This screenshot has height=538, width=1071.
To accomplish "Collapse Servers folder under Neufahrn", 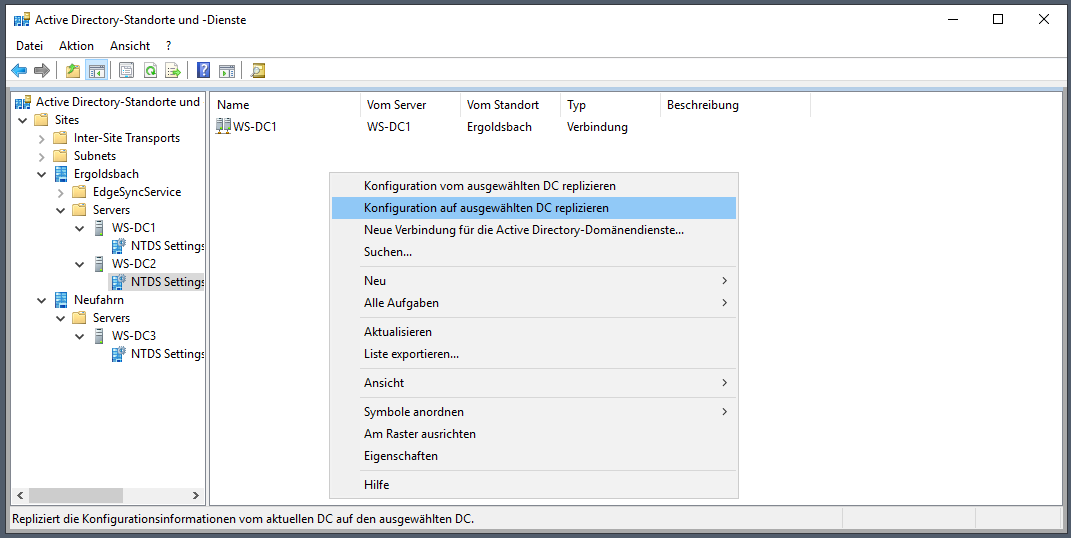I will [x=61, y=318].
